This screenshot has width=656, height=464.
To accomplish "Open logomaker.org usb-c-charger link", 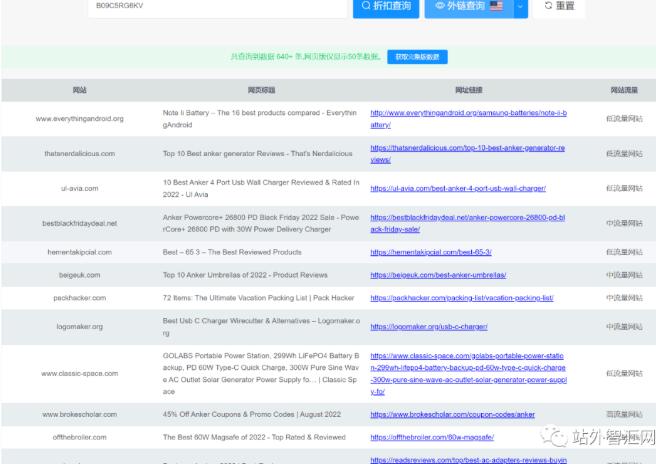I will (x=428, y=326).
